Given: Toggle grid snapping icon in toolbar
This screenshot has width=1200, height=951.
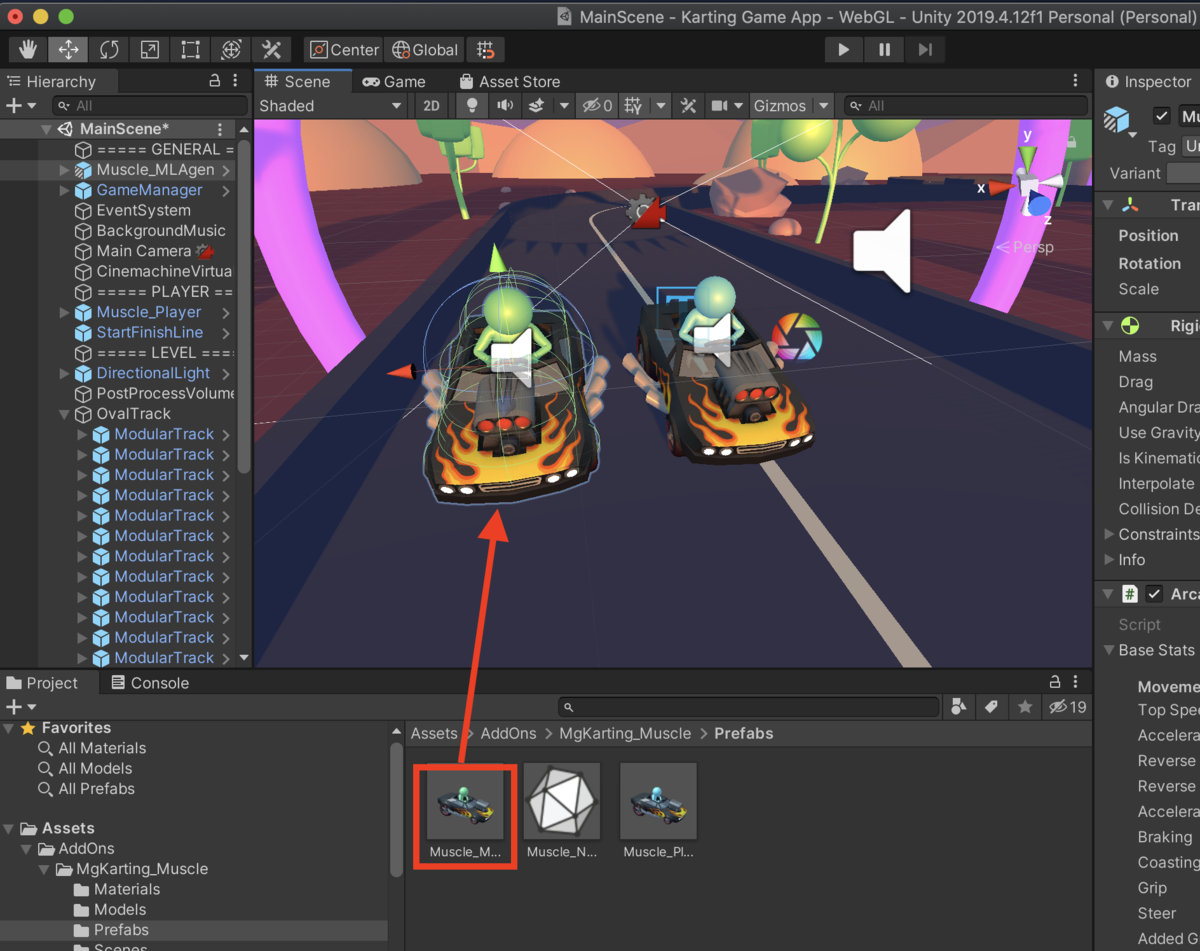Looking at the screenshot, I should (x=485, y=50).
